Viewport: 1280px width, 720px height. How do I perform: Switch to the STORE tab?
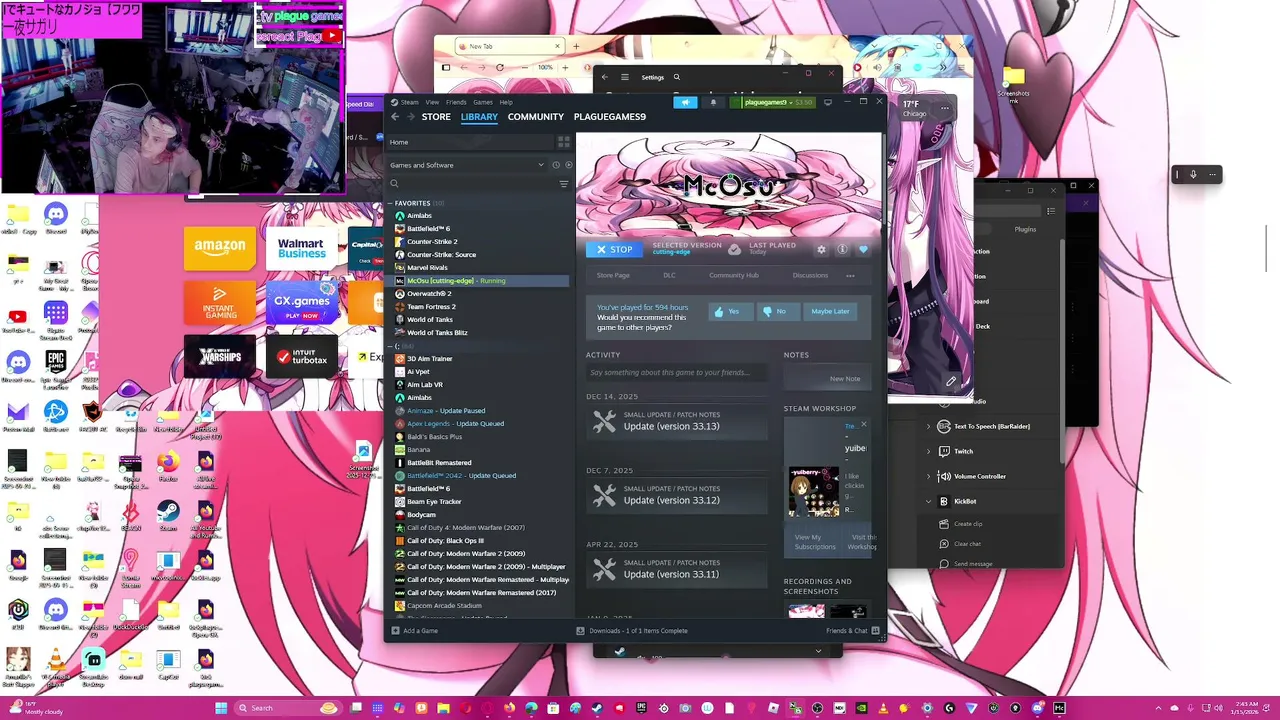436,117
